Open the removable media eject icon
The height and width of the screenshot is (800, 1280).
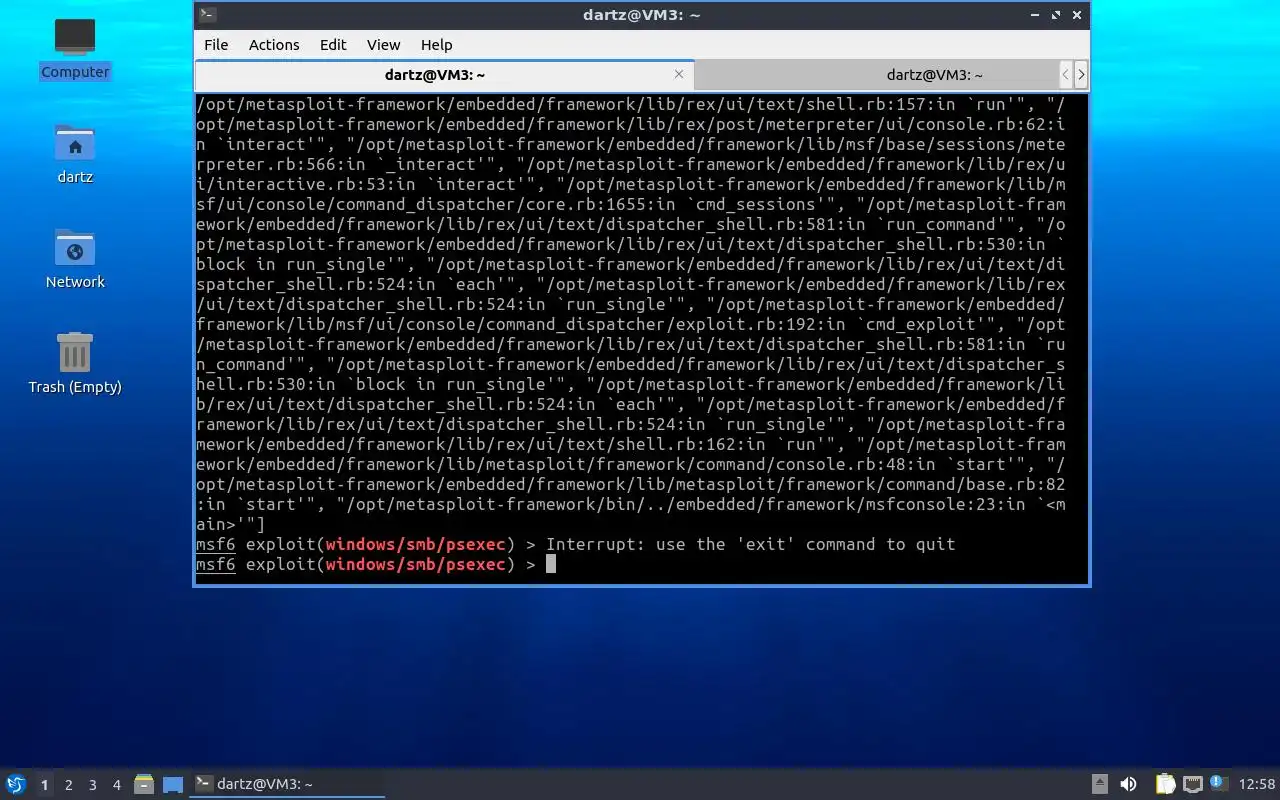point(1100,784)
